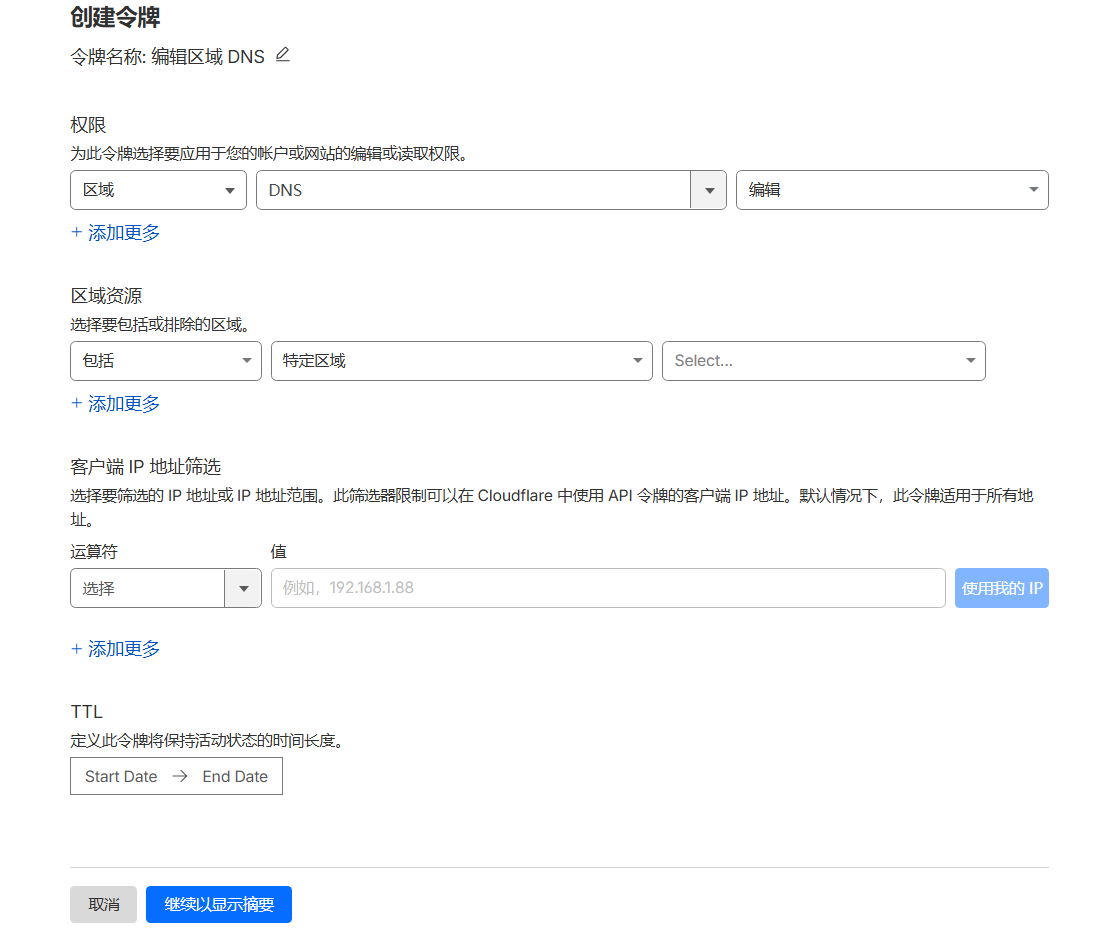
Task: Click 添加更多 under the 权限 section
Action: coord(116,233)
